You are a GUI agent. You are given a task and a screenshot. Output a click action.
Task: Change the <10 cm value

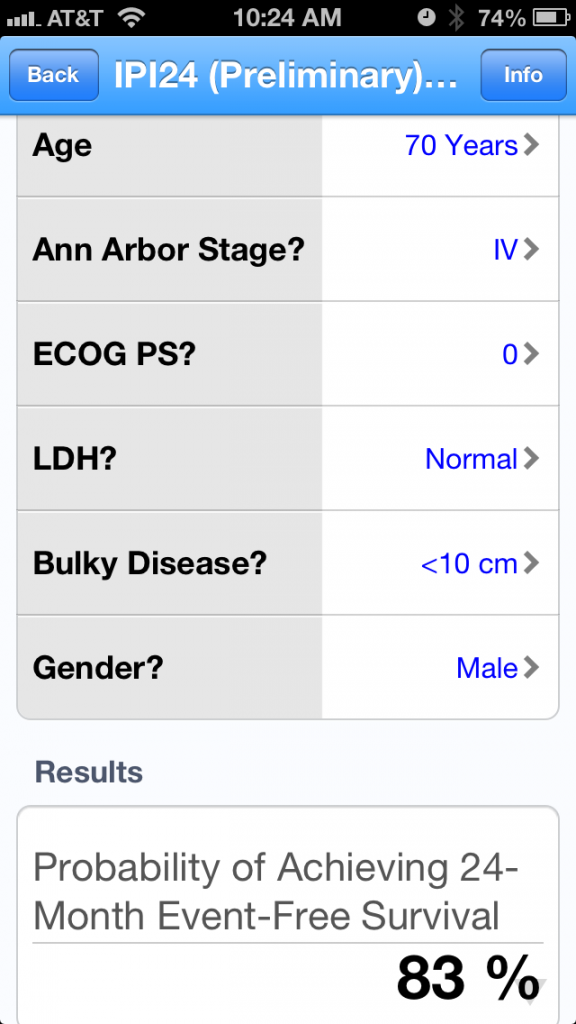470,563
